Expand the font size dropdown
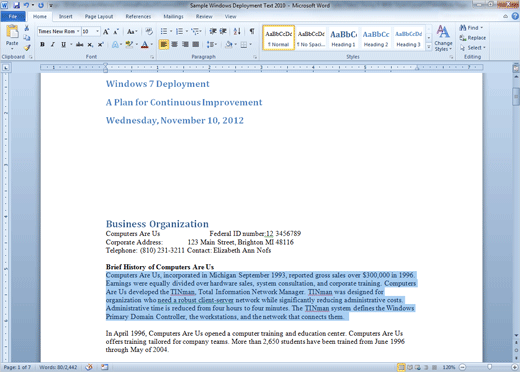The image size is (520, 372). coord(97,31)
